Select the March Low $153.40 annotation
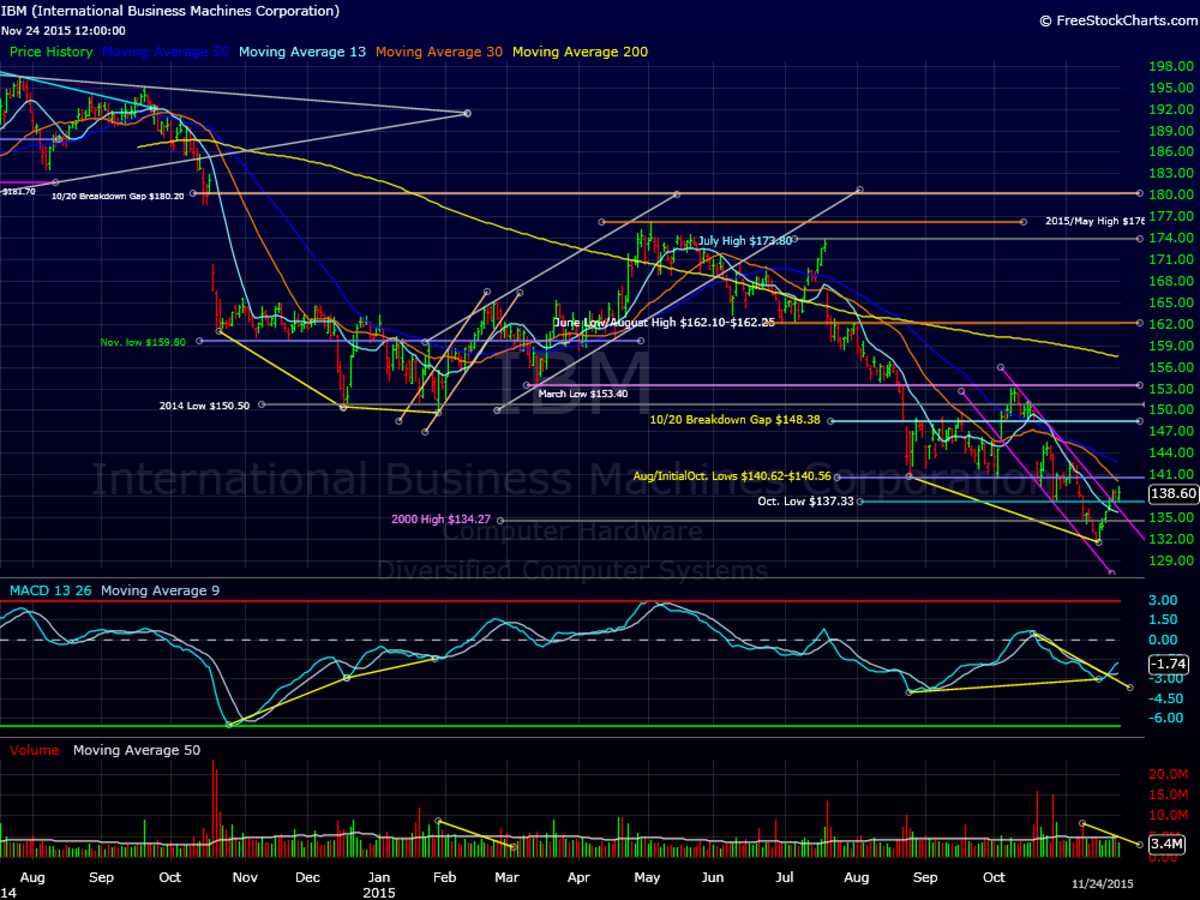This screenshot has height=900, width=1200. pos(583,394)
